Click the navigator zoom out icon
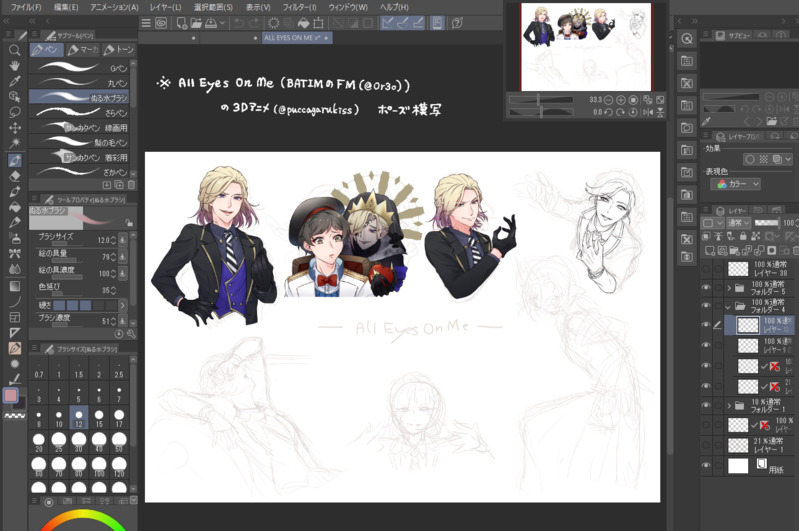The height and width of the screenshot is (531, 799). [x=608, y=100]
